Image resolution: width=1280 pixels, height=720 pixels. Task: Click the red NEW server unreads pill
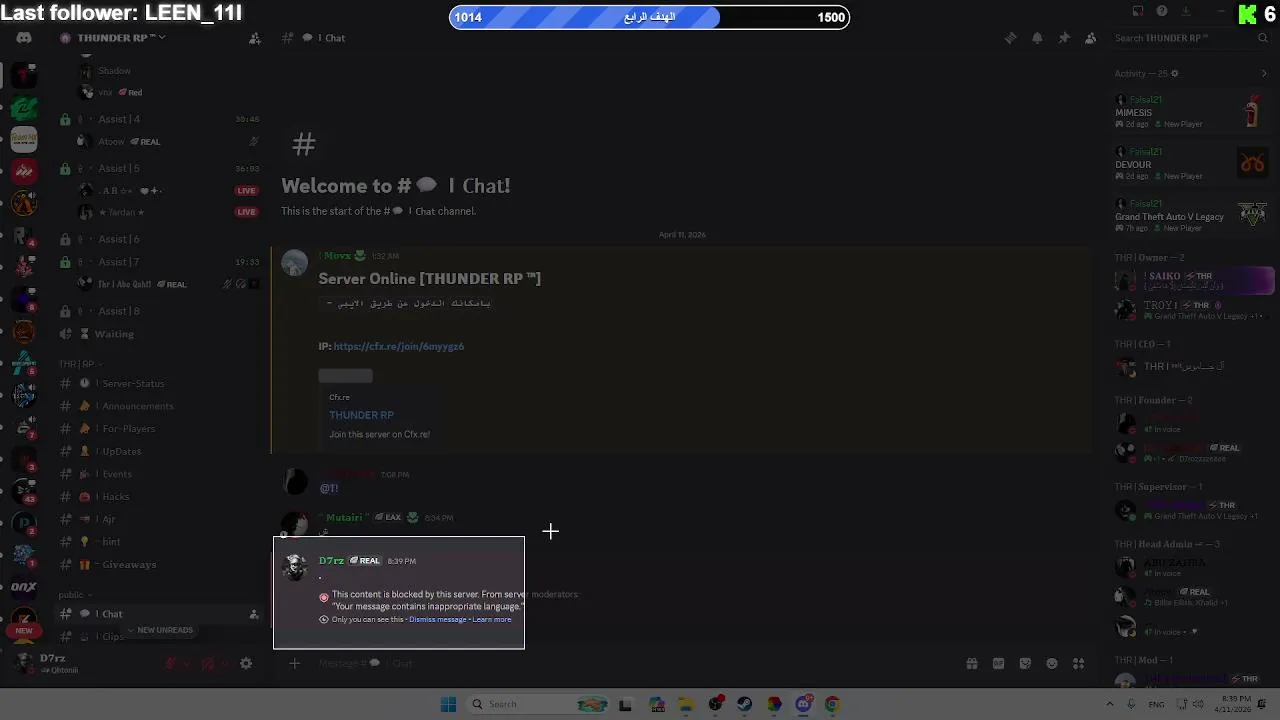coord(24,631)
